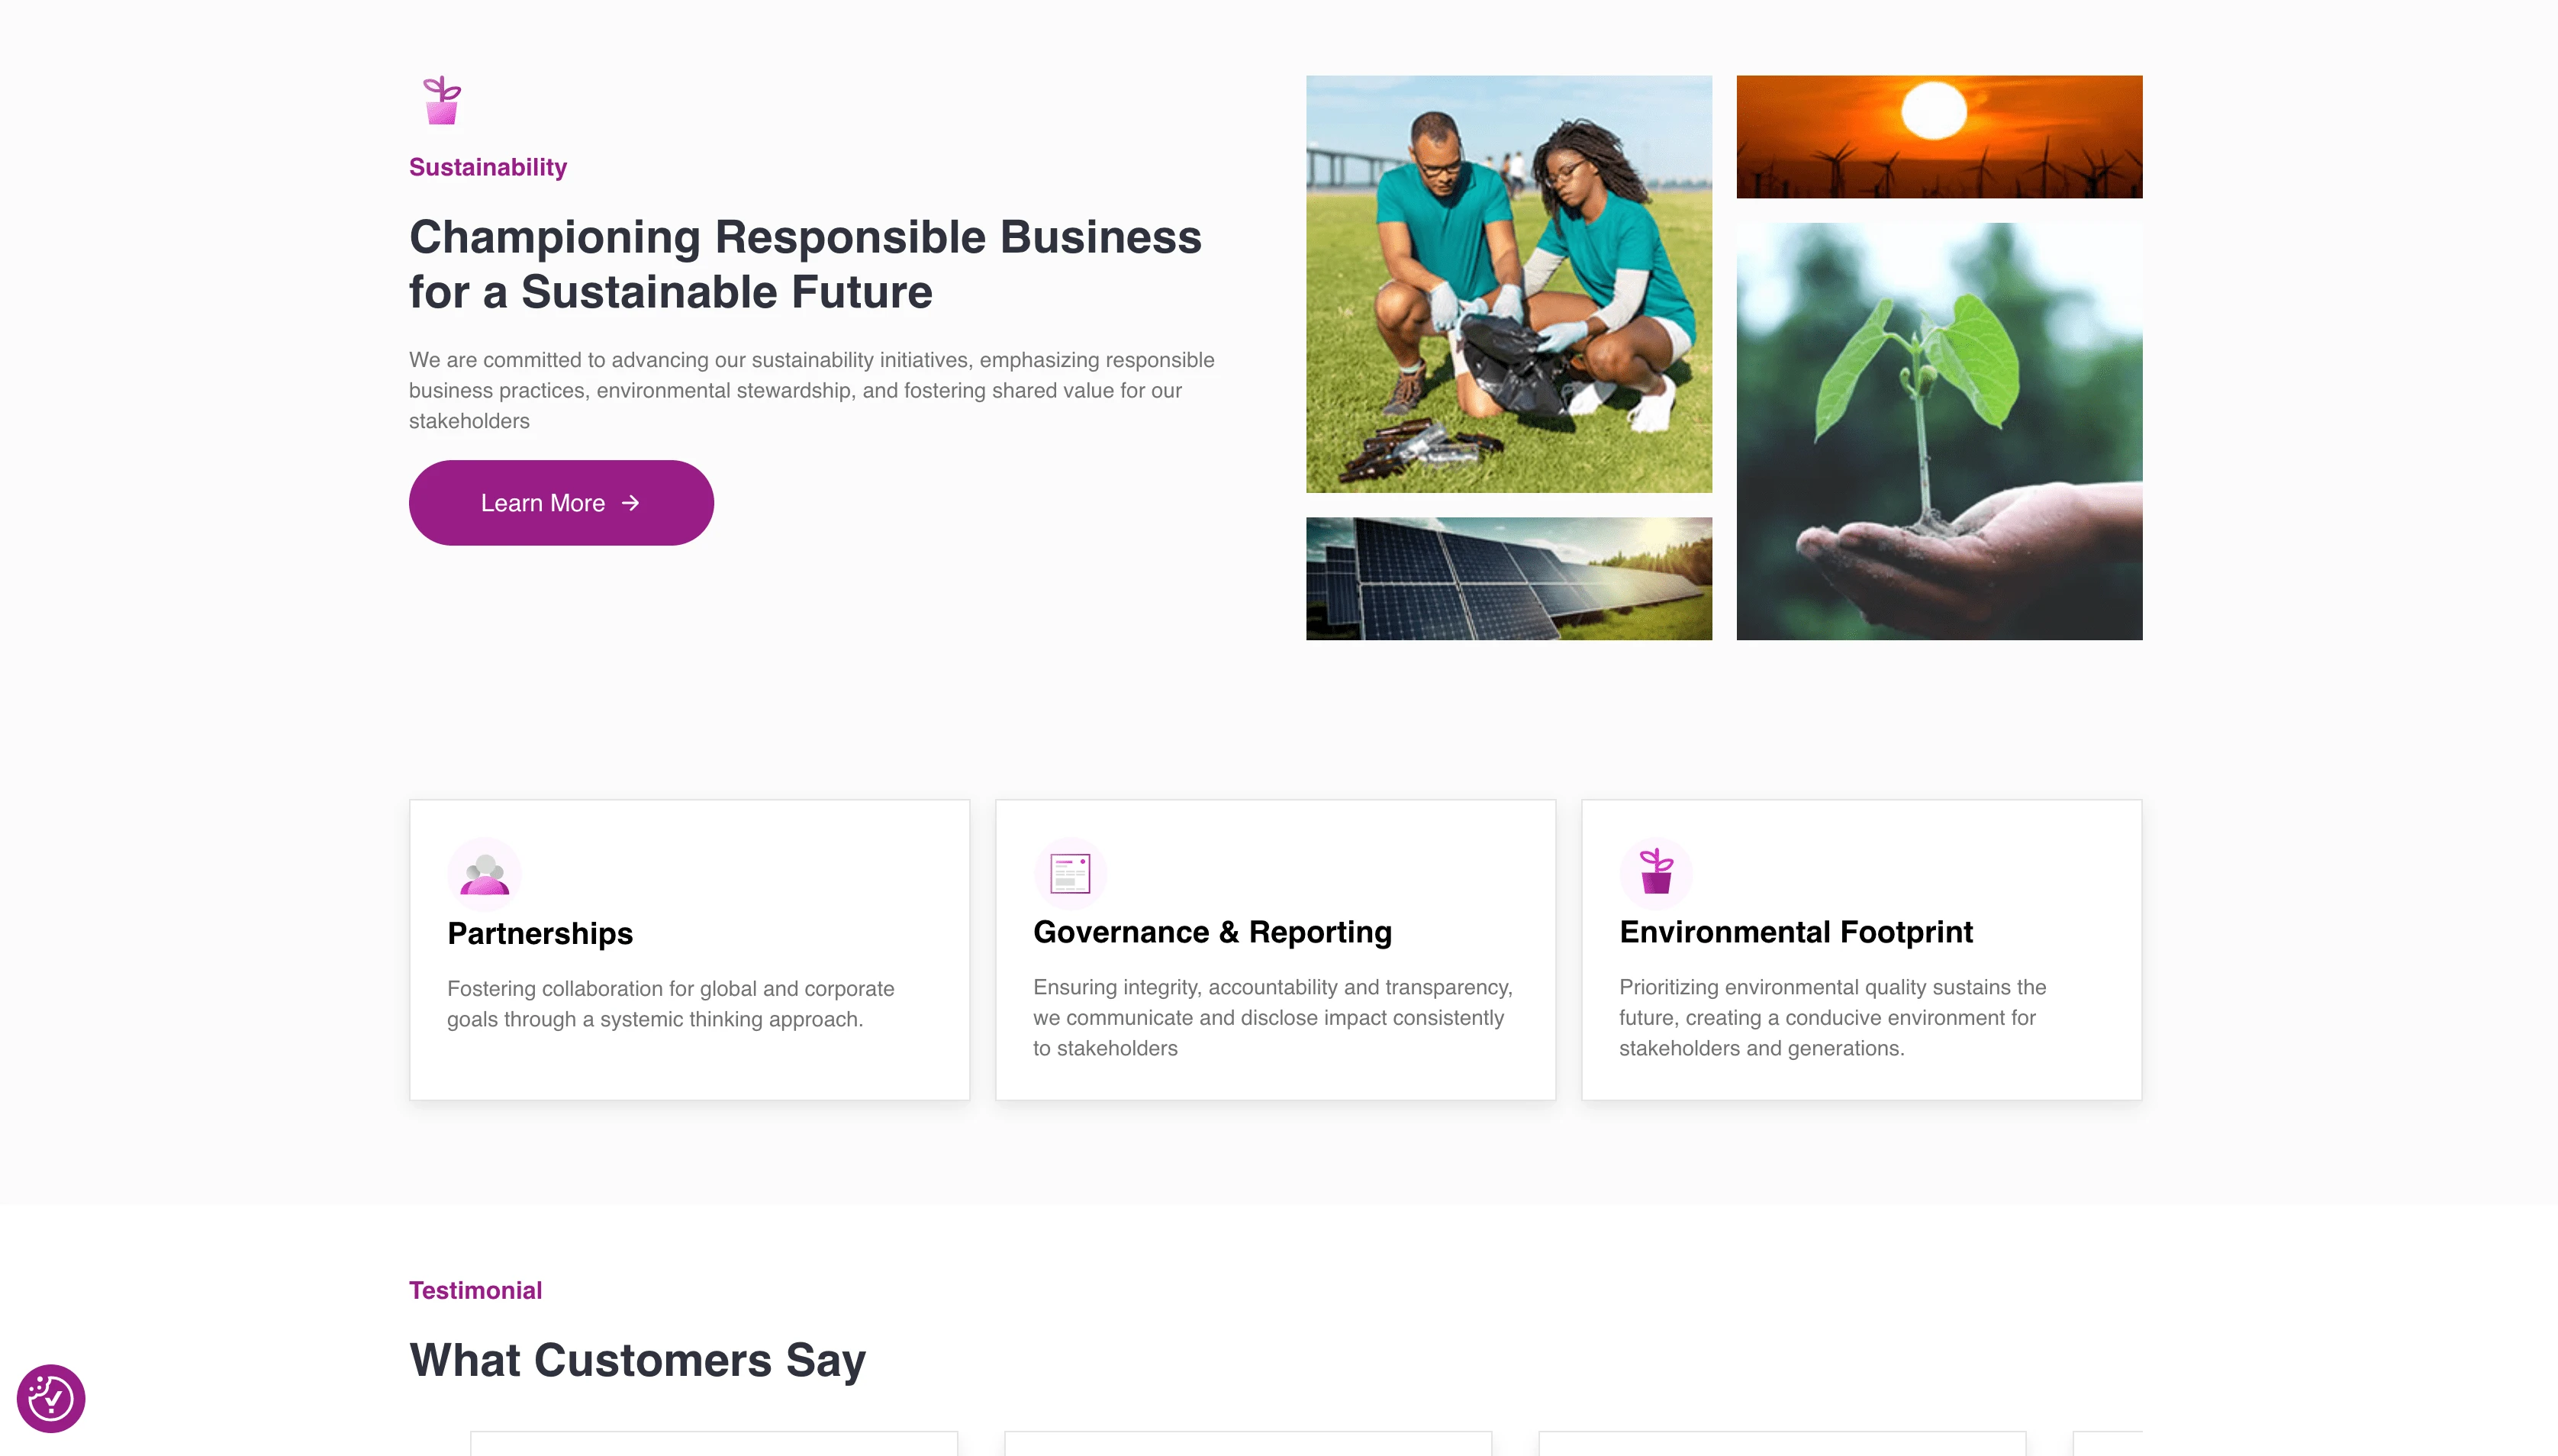
Task: Click the What Customers Say heading
Action: (637, 1360)
